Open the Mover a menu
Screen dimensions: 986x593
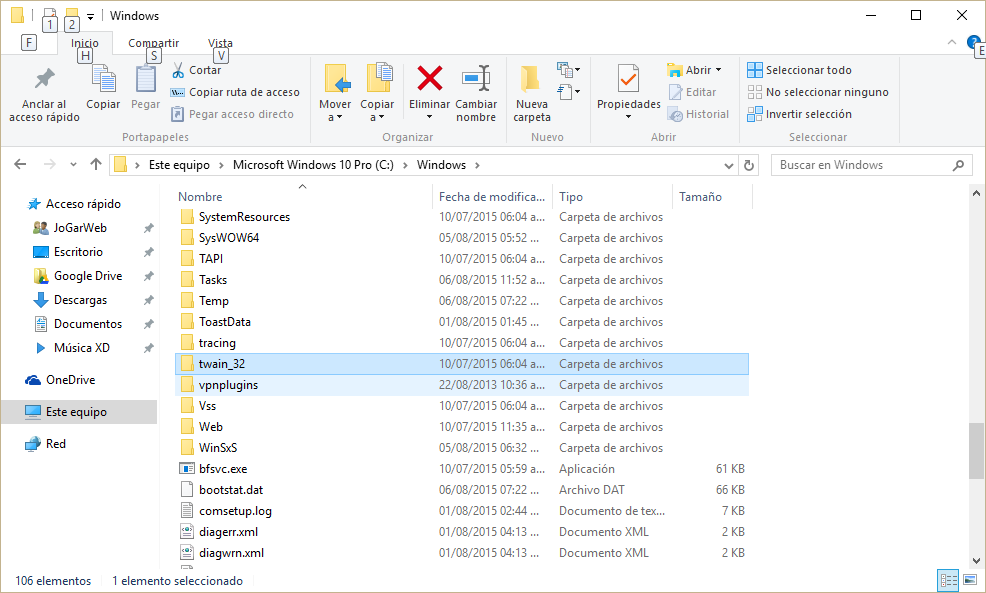pos(335,93)
